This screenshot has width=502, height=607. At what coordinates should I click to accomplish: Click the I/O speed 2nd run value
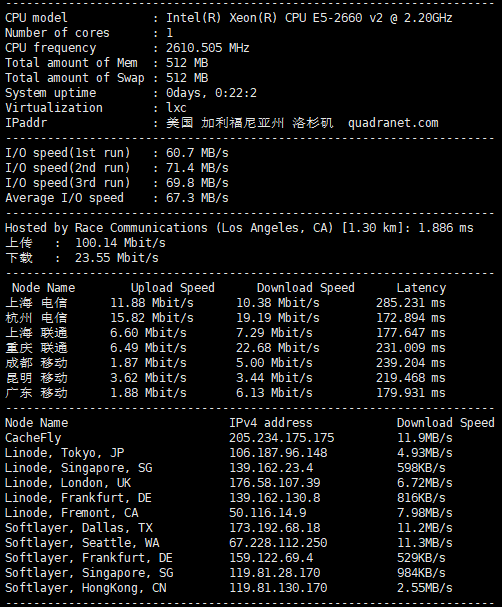[x=197, y=168]
